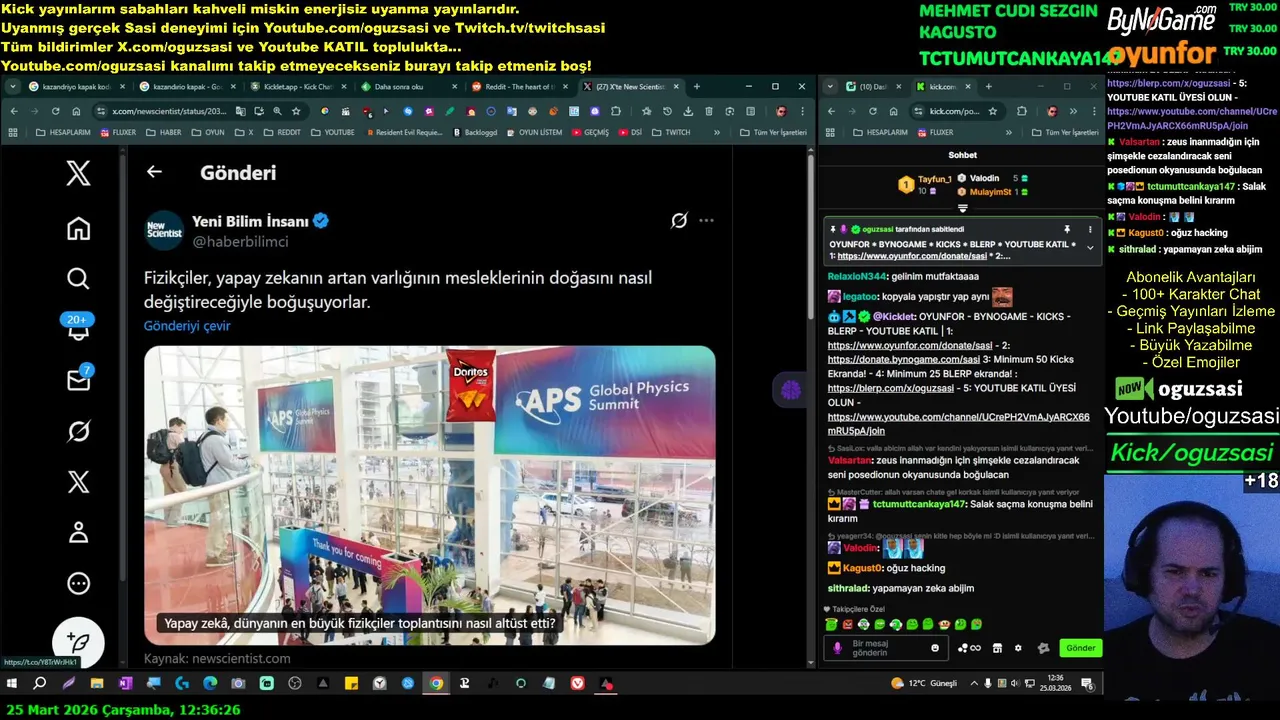Open X search from the sidebar

pos(78,278)
